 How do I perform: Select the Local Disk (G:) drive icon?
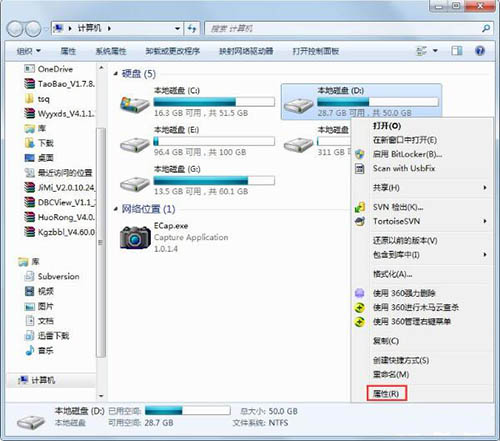pos(135,184)
